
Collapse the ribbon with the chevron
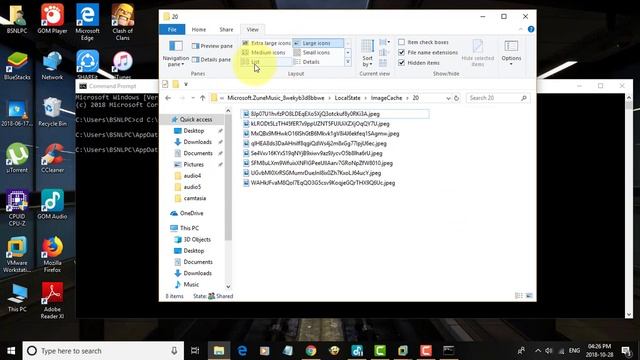click(520, 29)
